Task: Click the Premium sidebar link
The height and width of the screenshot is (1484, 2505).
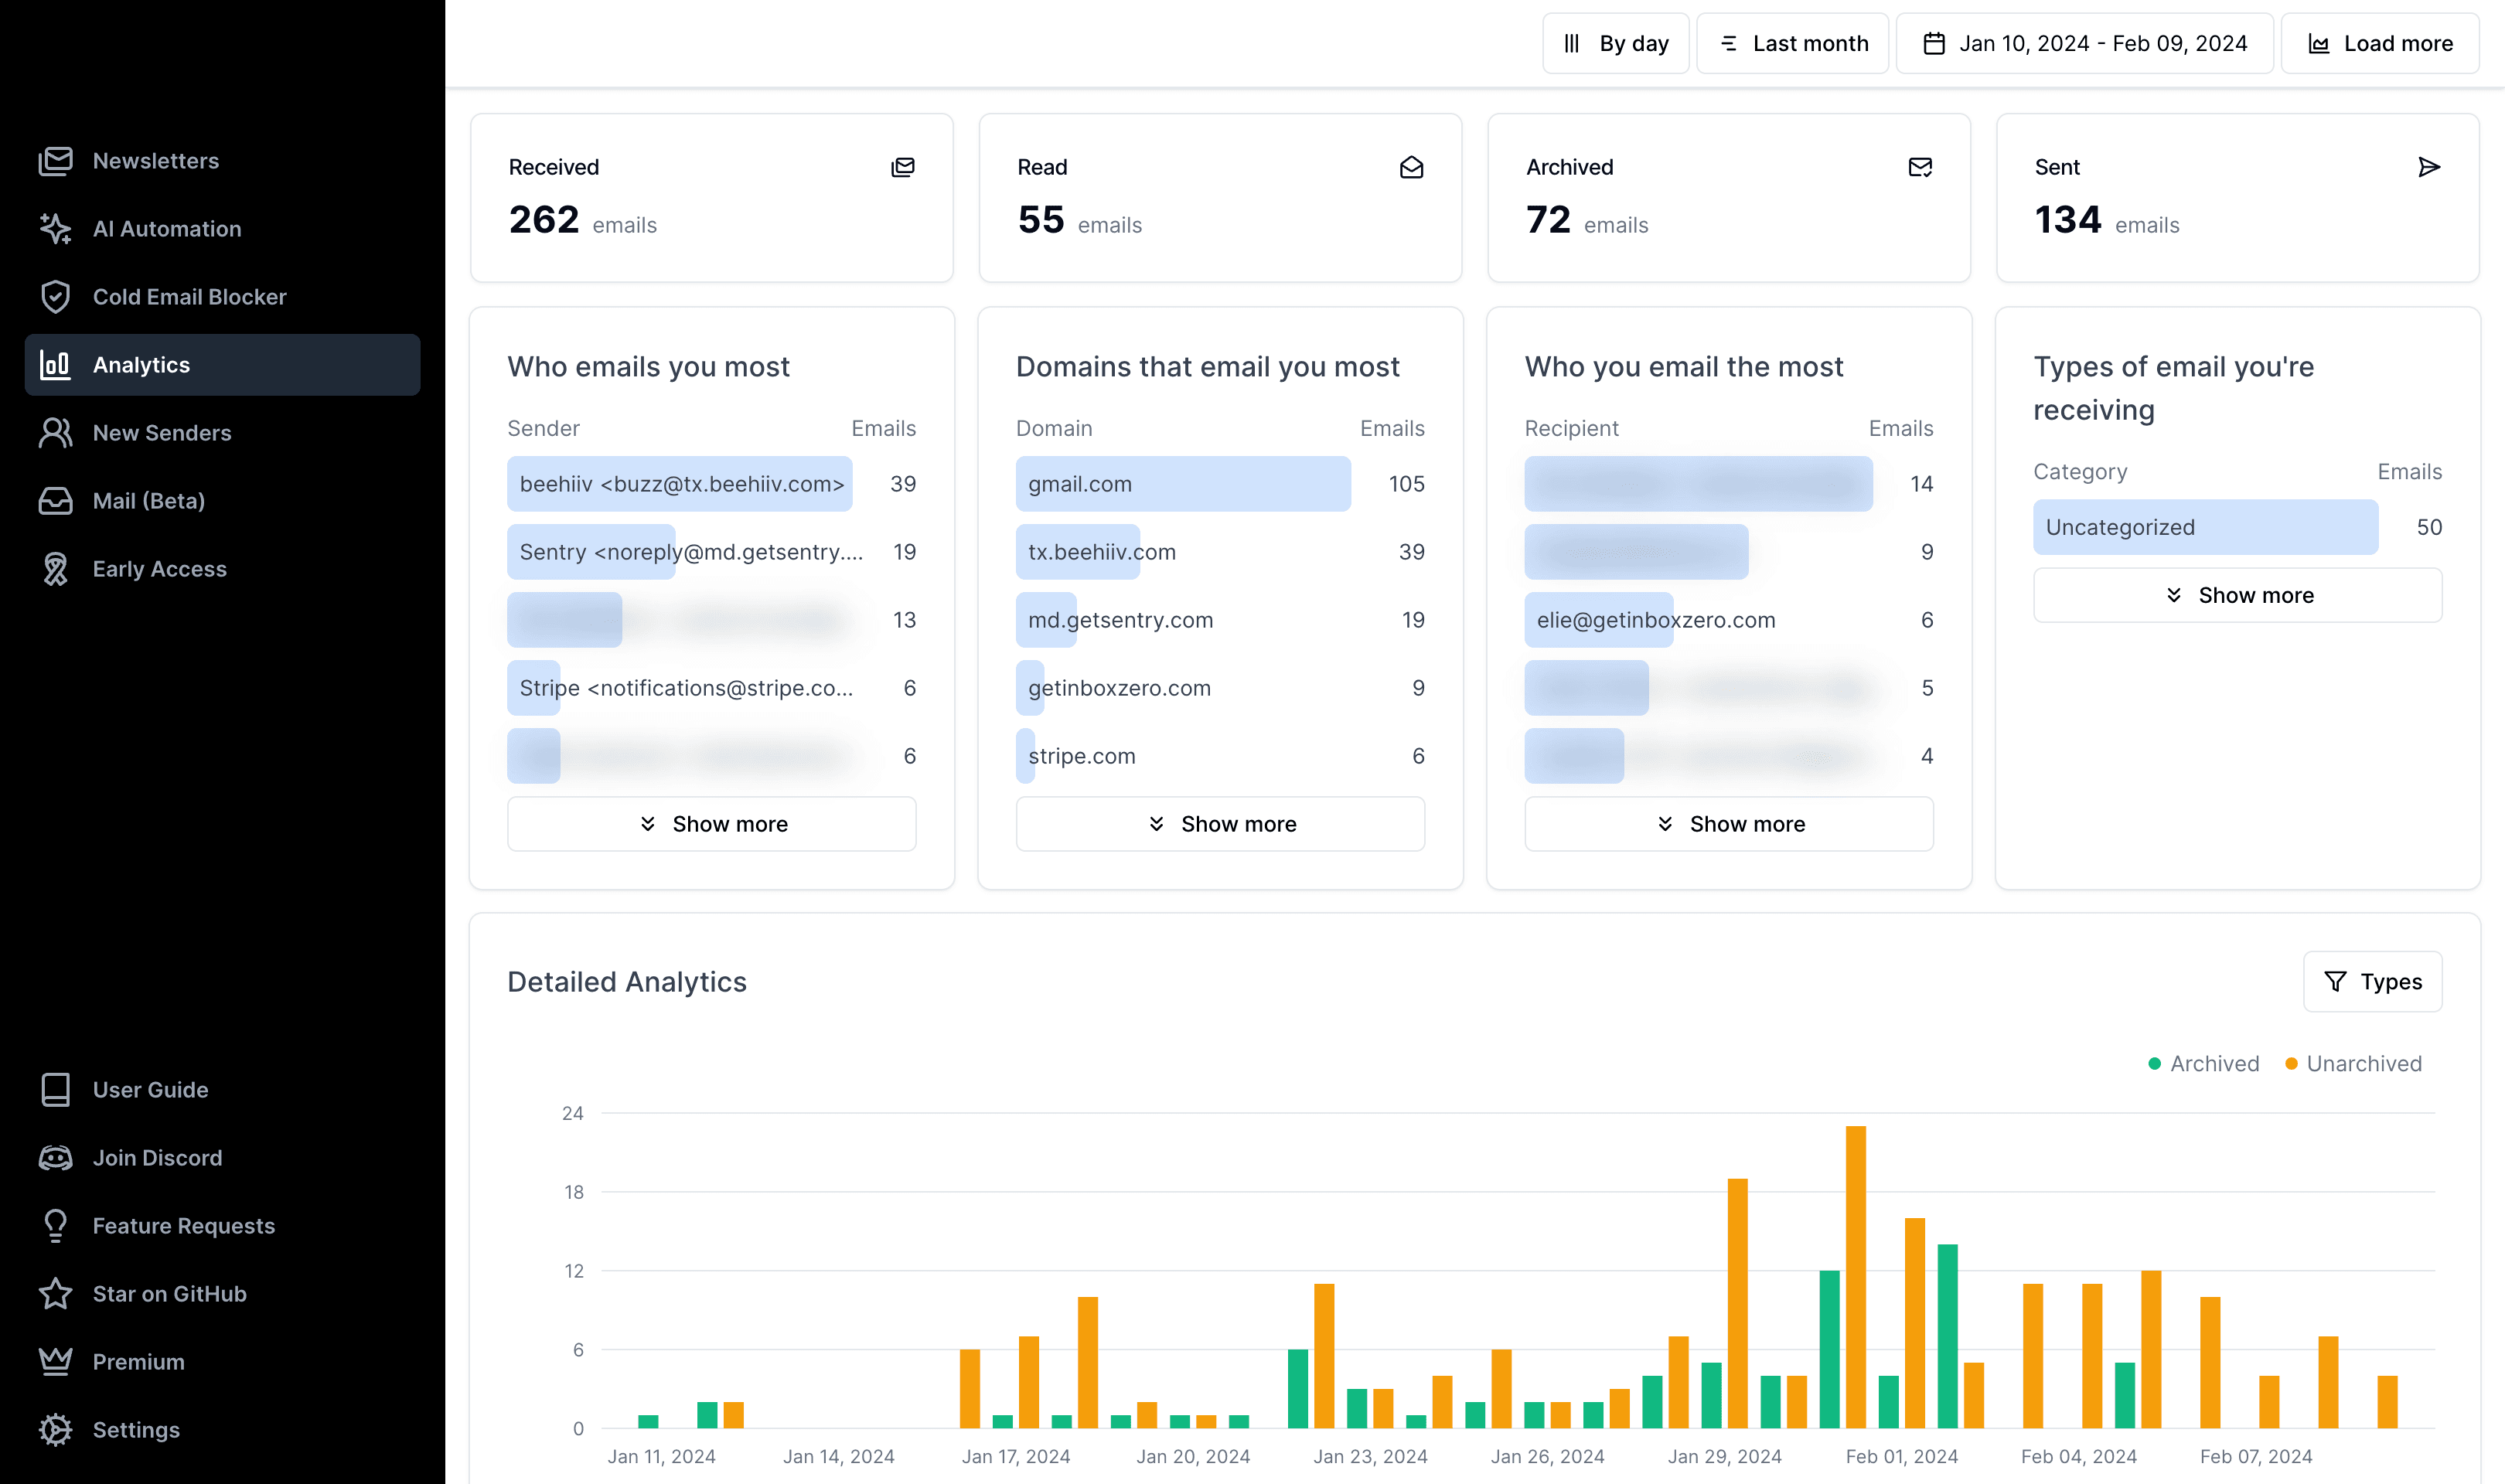Action: tap(138, 1360)
